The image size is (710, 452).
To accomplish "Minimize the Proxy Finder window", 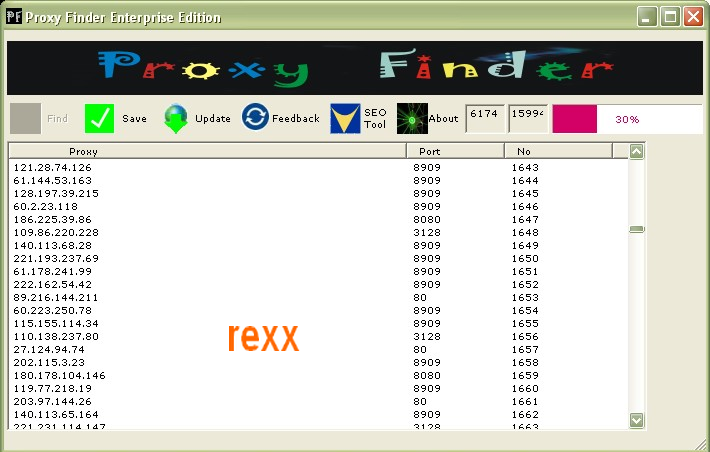I will (x=647, y=17).
